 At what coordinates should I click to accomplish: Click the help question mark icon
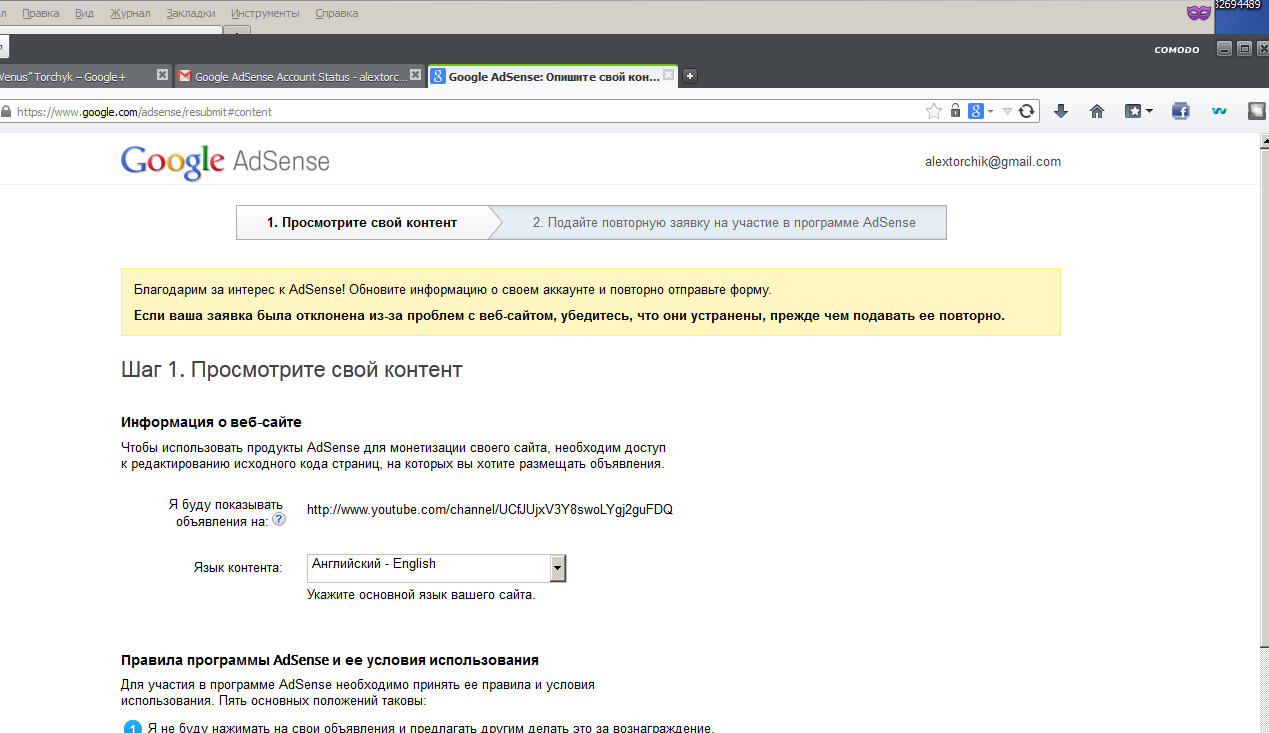(279, 520)
